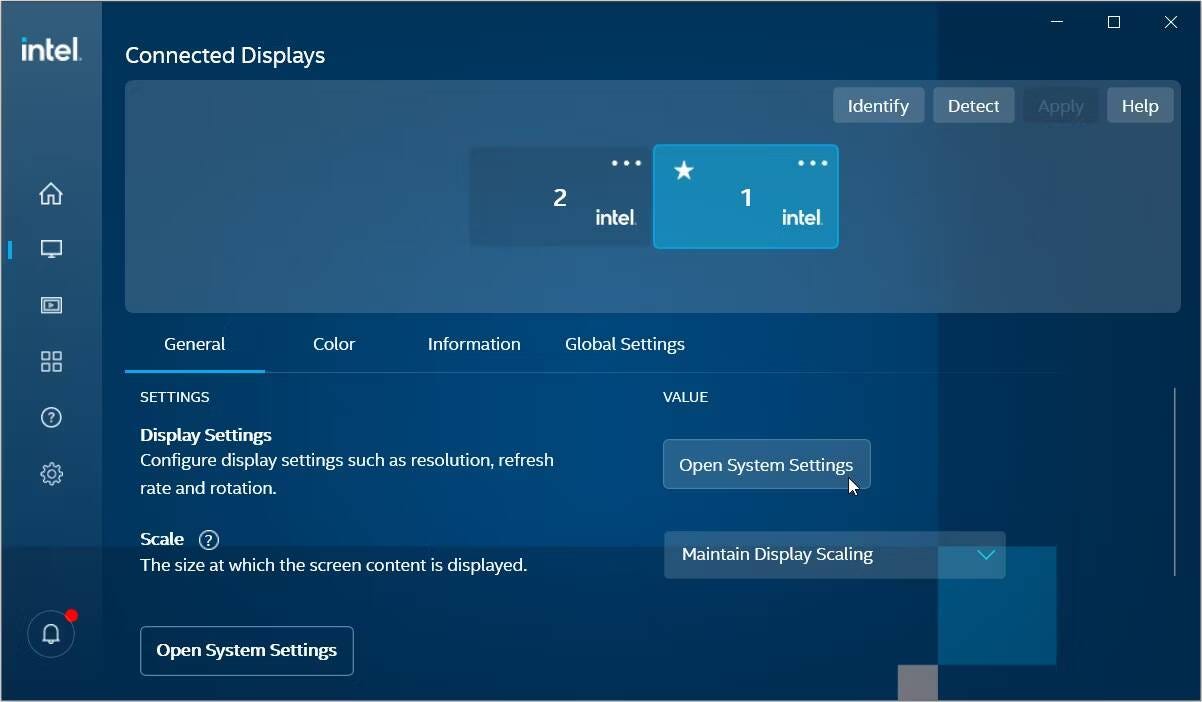Screen dimensions: 1202x702
Task: Open the Media section using the video icon
Action: tap(51, 305)
